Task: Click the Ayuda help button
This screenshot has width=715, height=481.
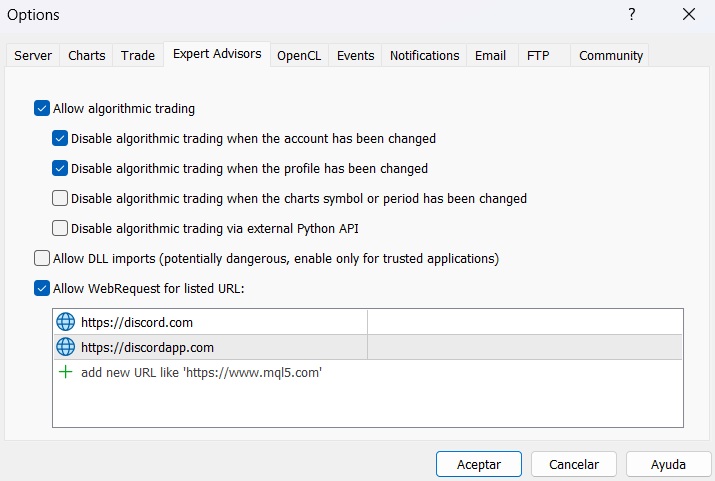Action: tap(668, 464)
